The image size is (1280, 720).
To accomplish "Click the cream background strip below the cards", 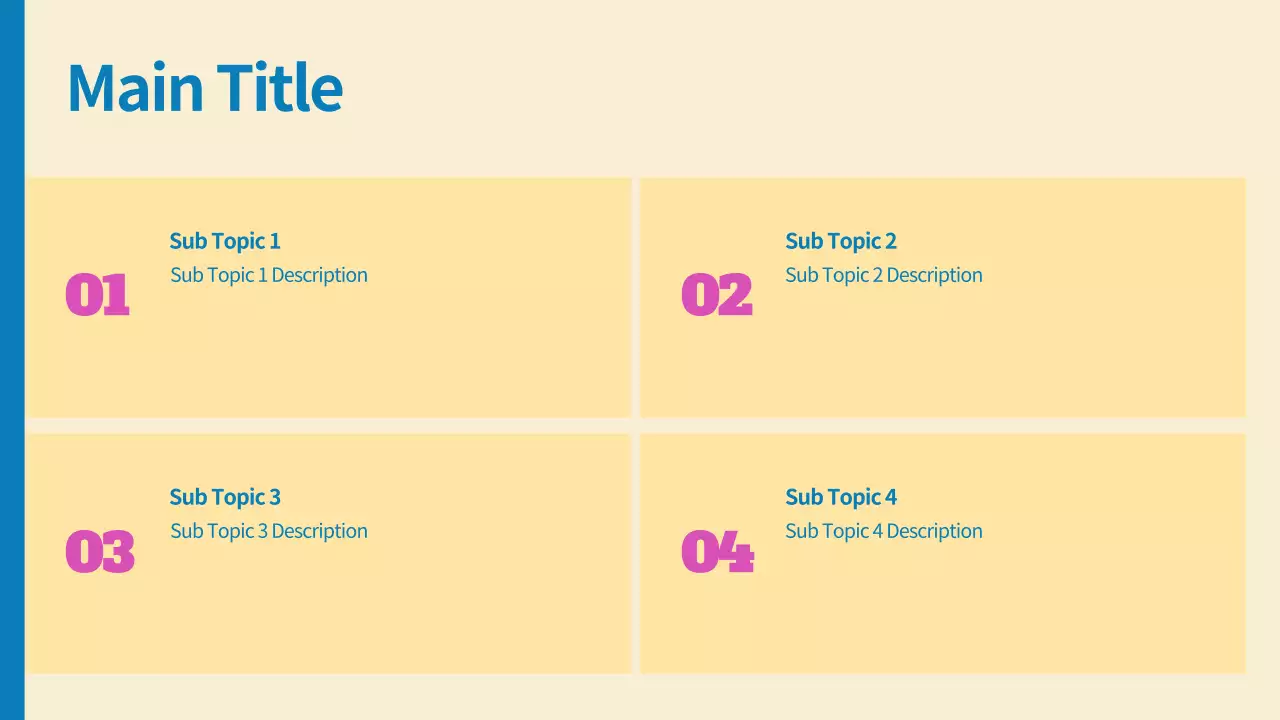I will tap(640, 697).
